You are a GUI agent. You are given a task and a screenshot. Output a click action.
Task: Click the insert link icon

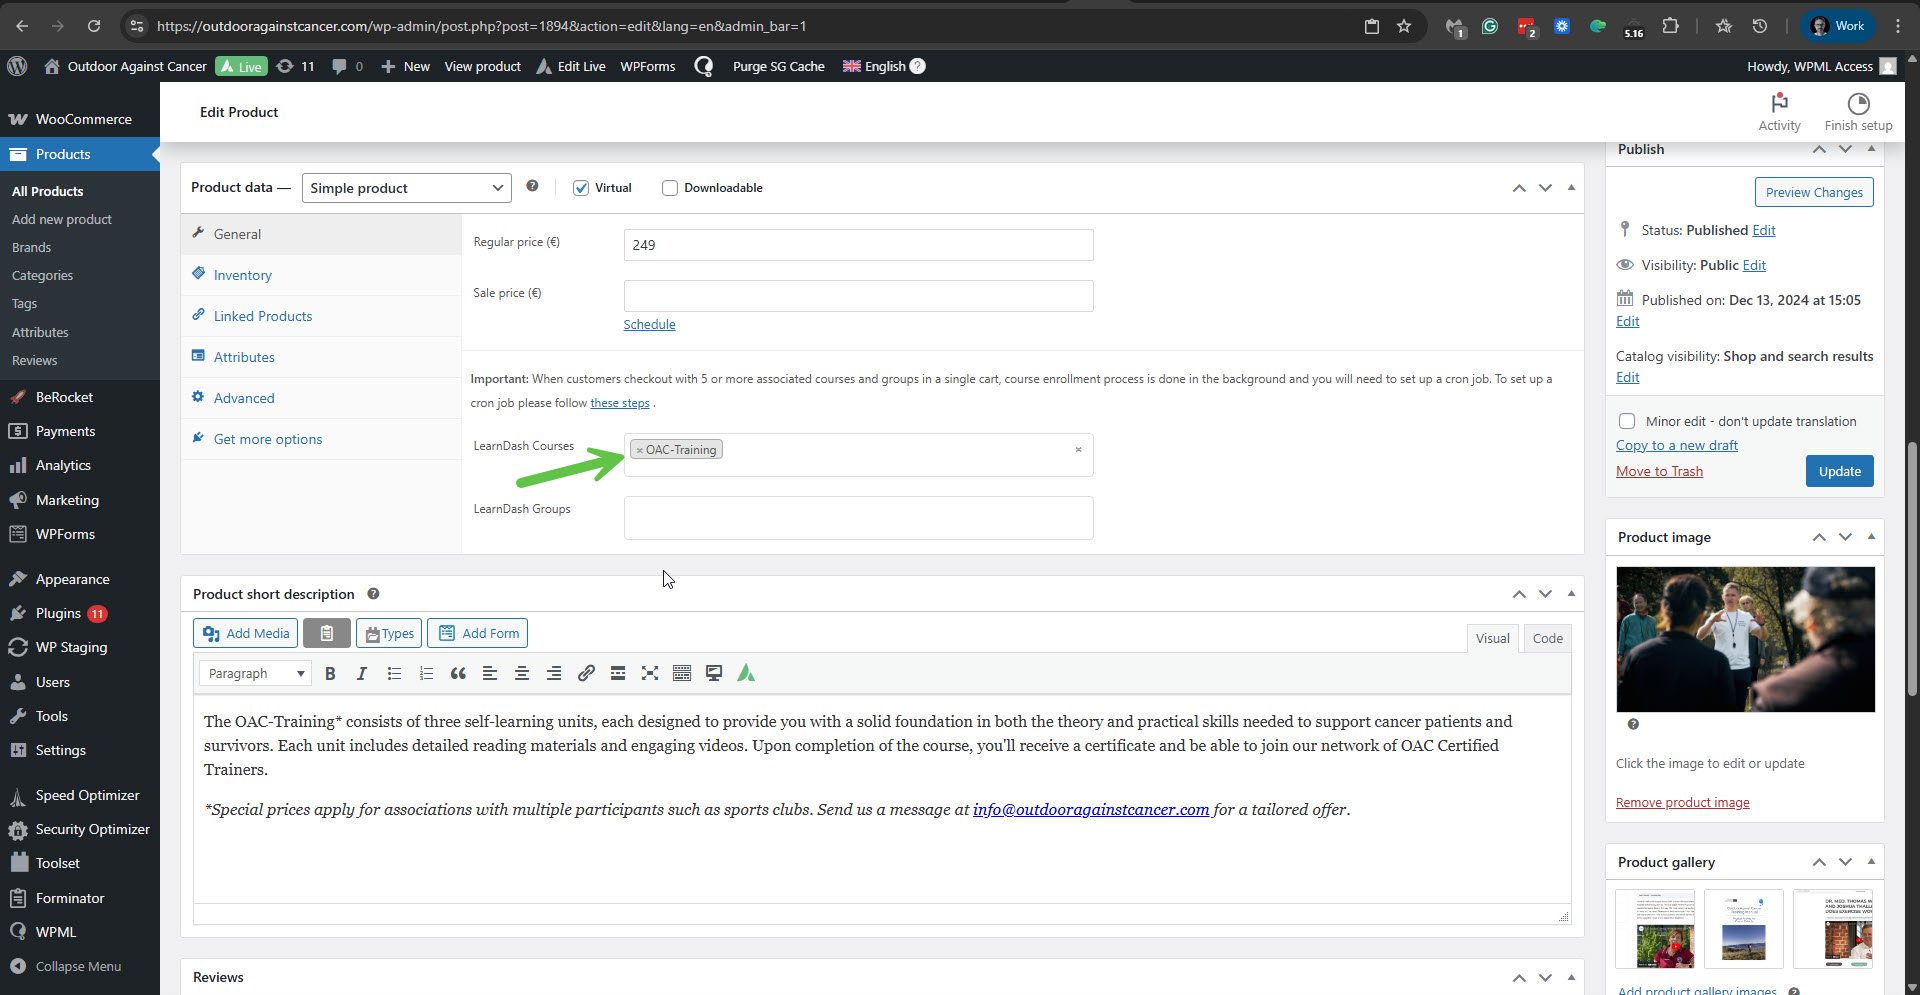pyautogui.click(x=586, y=674)
